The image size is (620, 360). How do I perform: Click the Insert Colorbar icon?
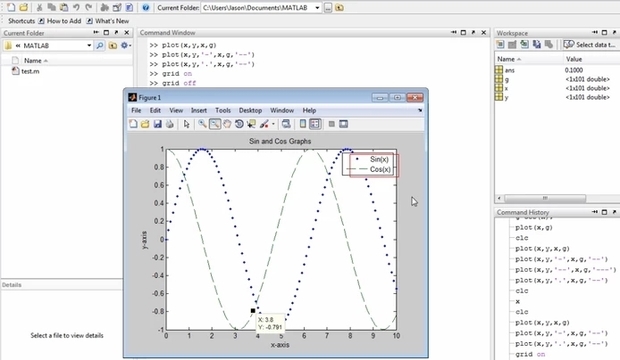[x=303, y=124]
